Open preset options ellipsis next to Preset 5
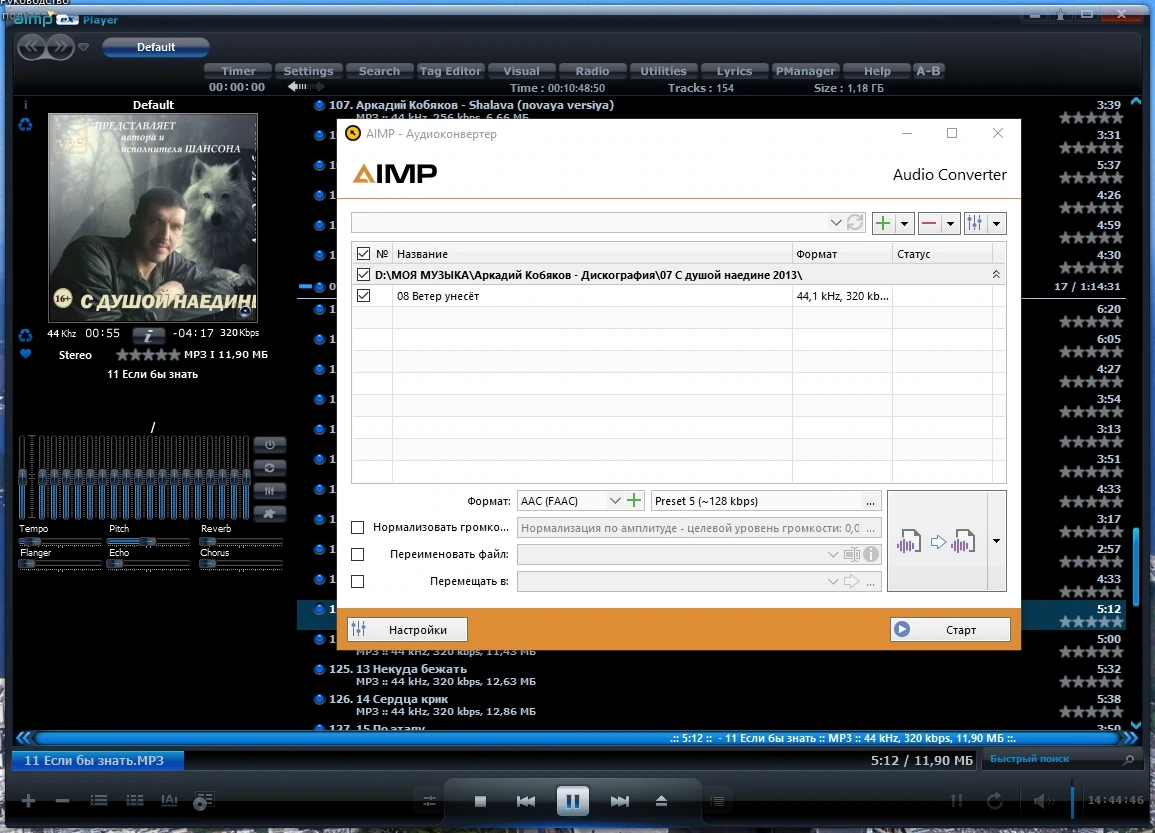1155x833 pixels. [x=870, y=502]
